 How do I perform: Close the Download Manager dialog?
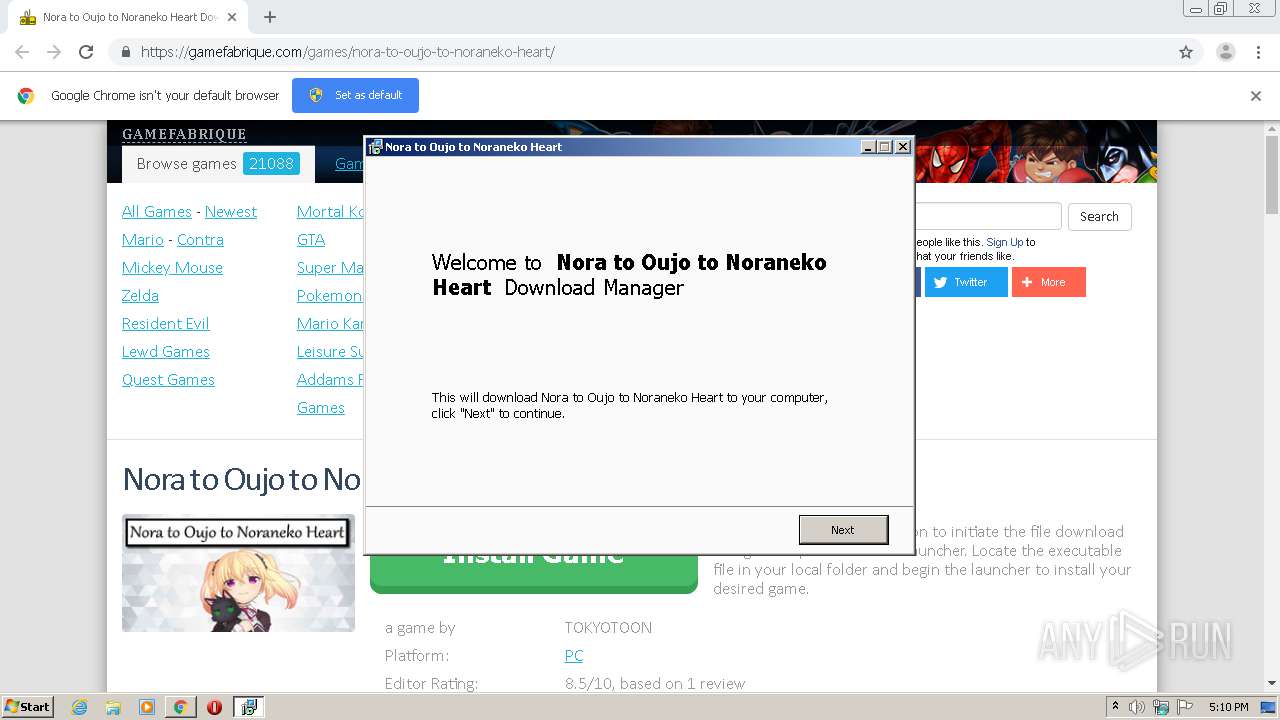pyautogui.click(x=903, y=147)
